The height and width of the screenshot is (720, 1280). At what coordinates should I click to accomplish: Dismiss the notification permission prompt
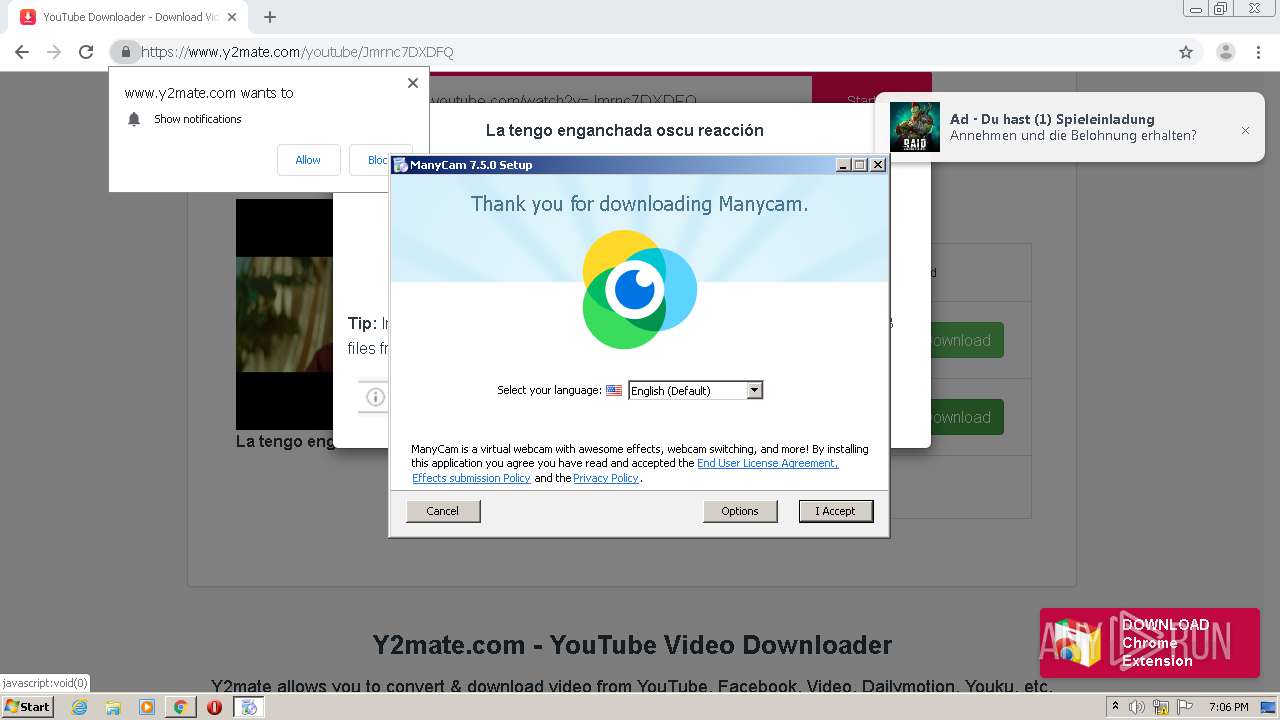point(413,83)
